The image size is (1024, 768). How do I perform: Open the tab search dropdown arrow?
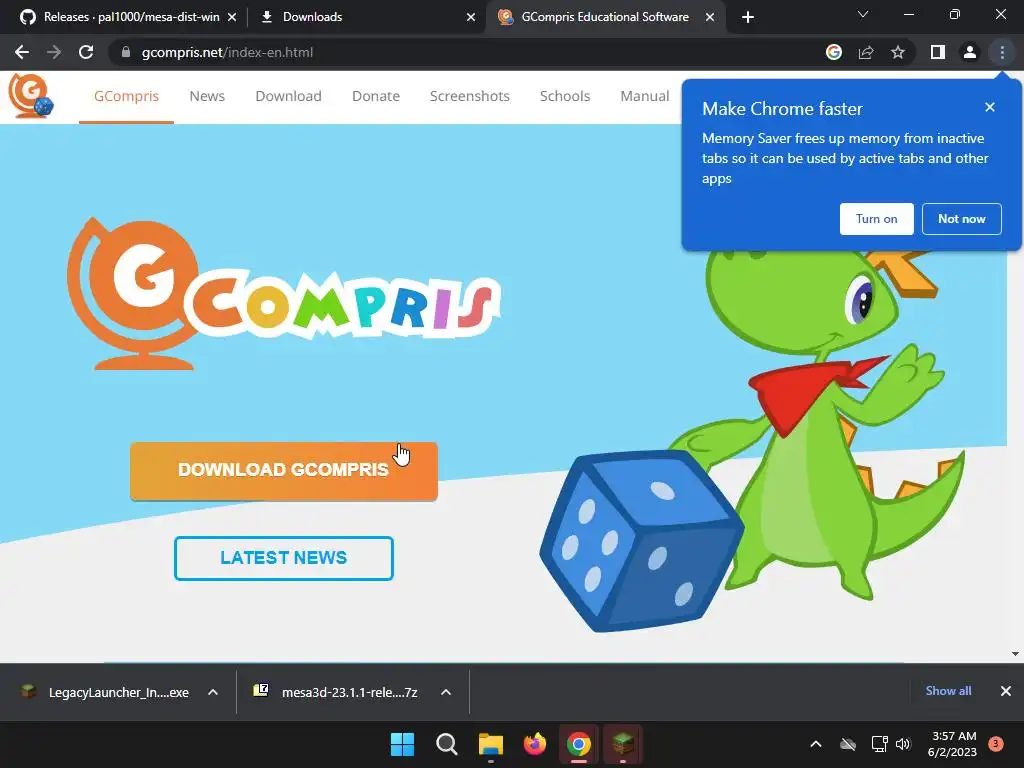click(863, 14)
